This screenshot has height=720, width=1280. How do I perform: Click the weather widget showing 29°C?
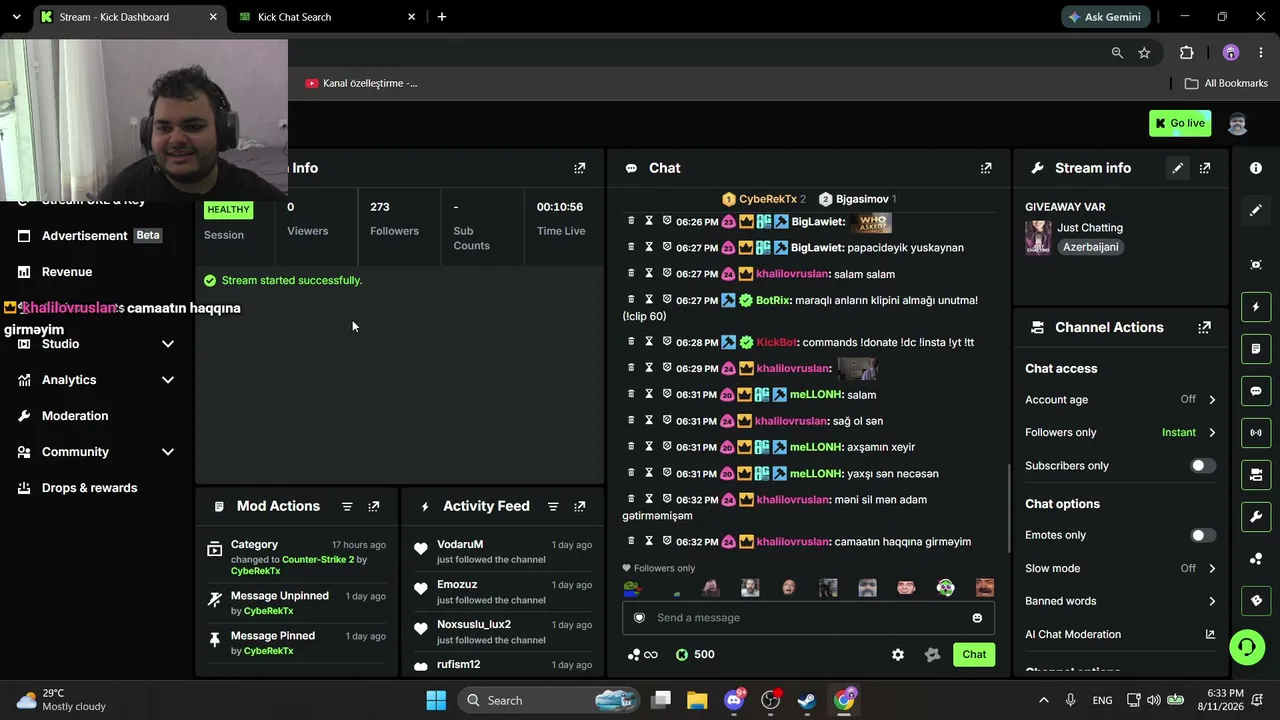pyautogui.click(x=62, y=700)
